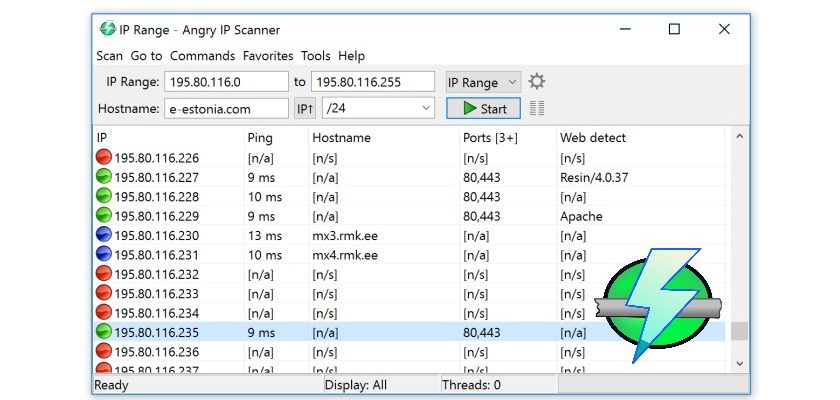Screen dimensions: 840x400
Task: Click the Display: All status entry
Action: point(356,384)
